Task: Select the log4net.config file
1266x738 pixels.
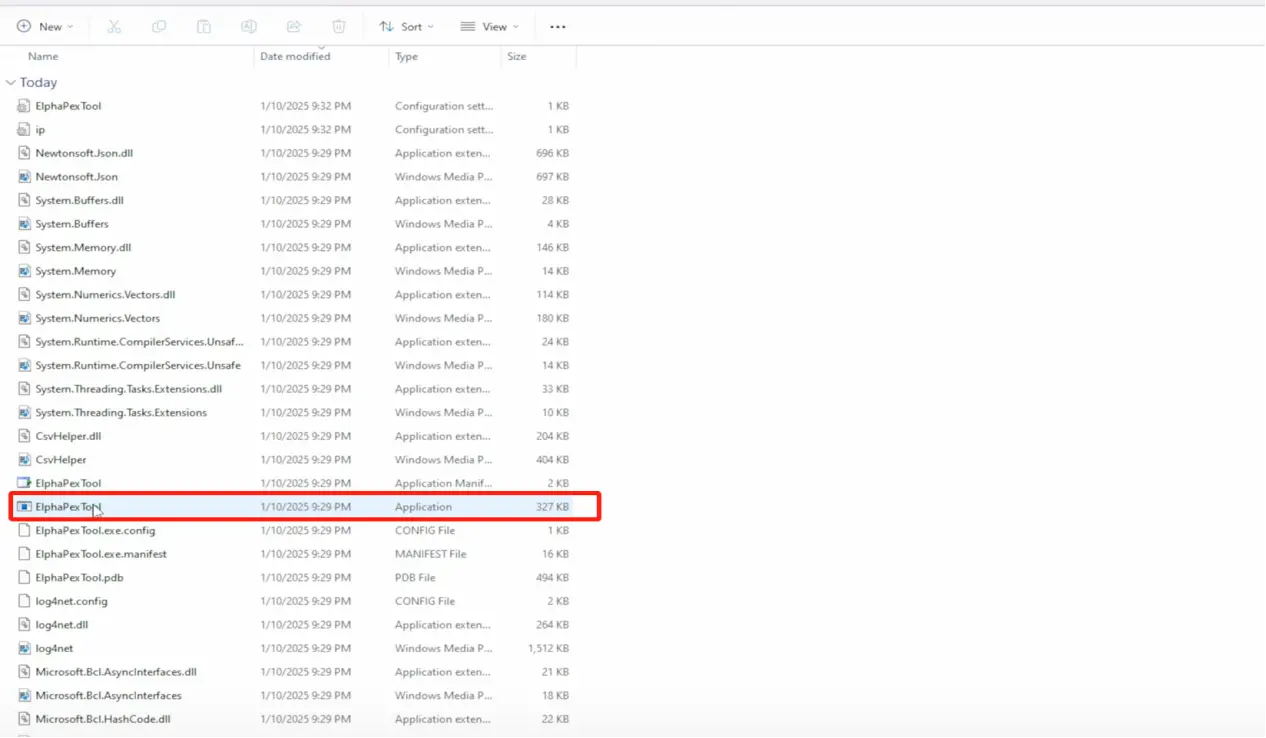Action: [x=71, y=601]
